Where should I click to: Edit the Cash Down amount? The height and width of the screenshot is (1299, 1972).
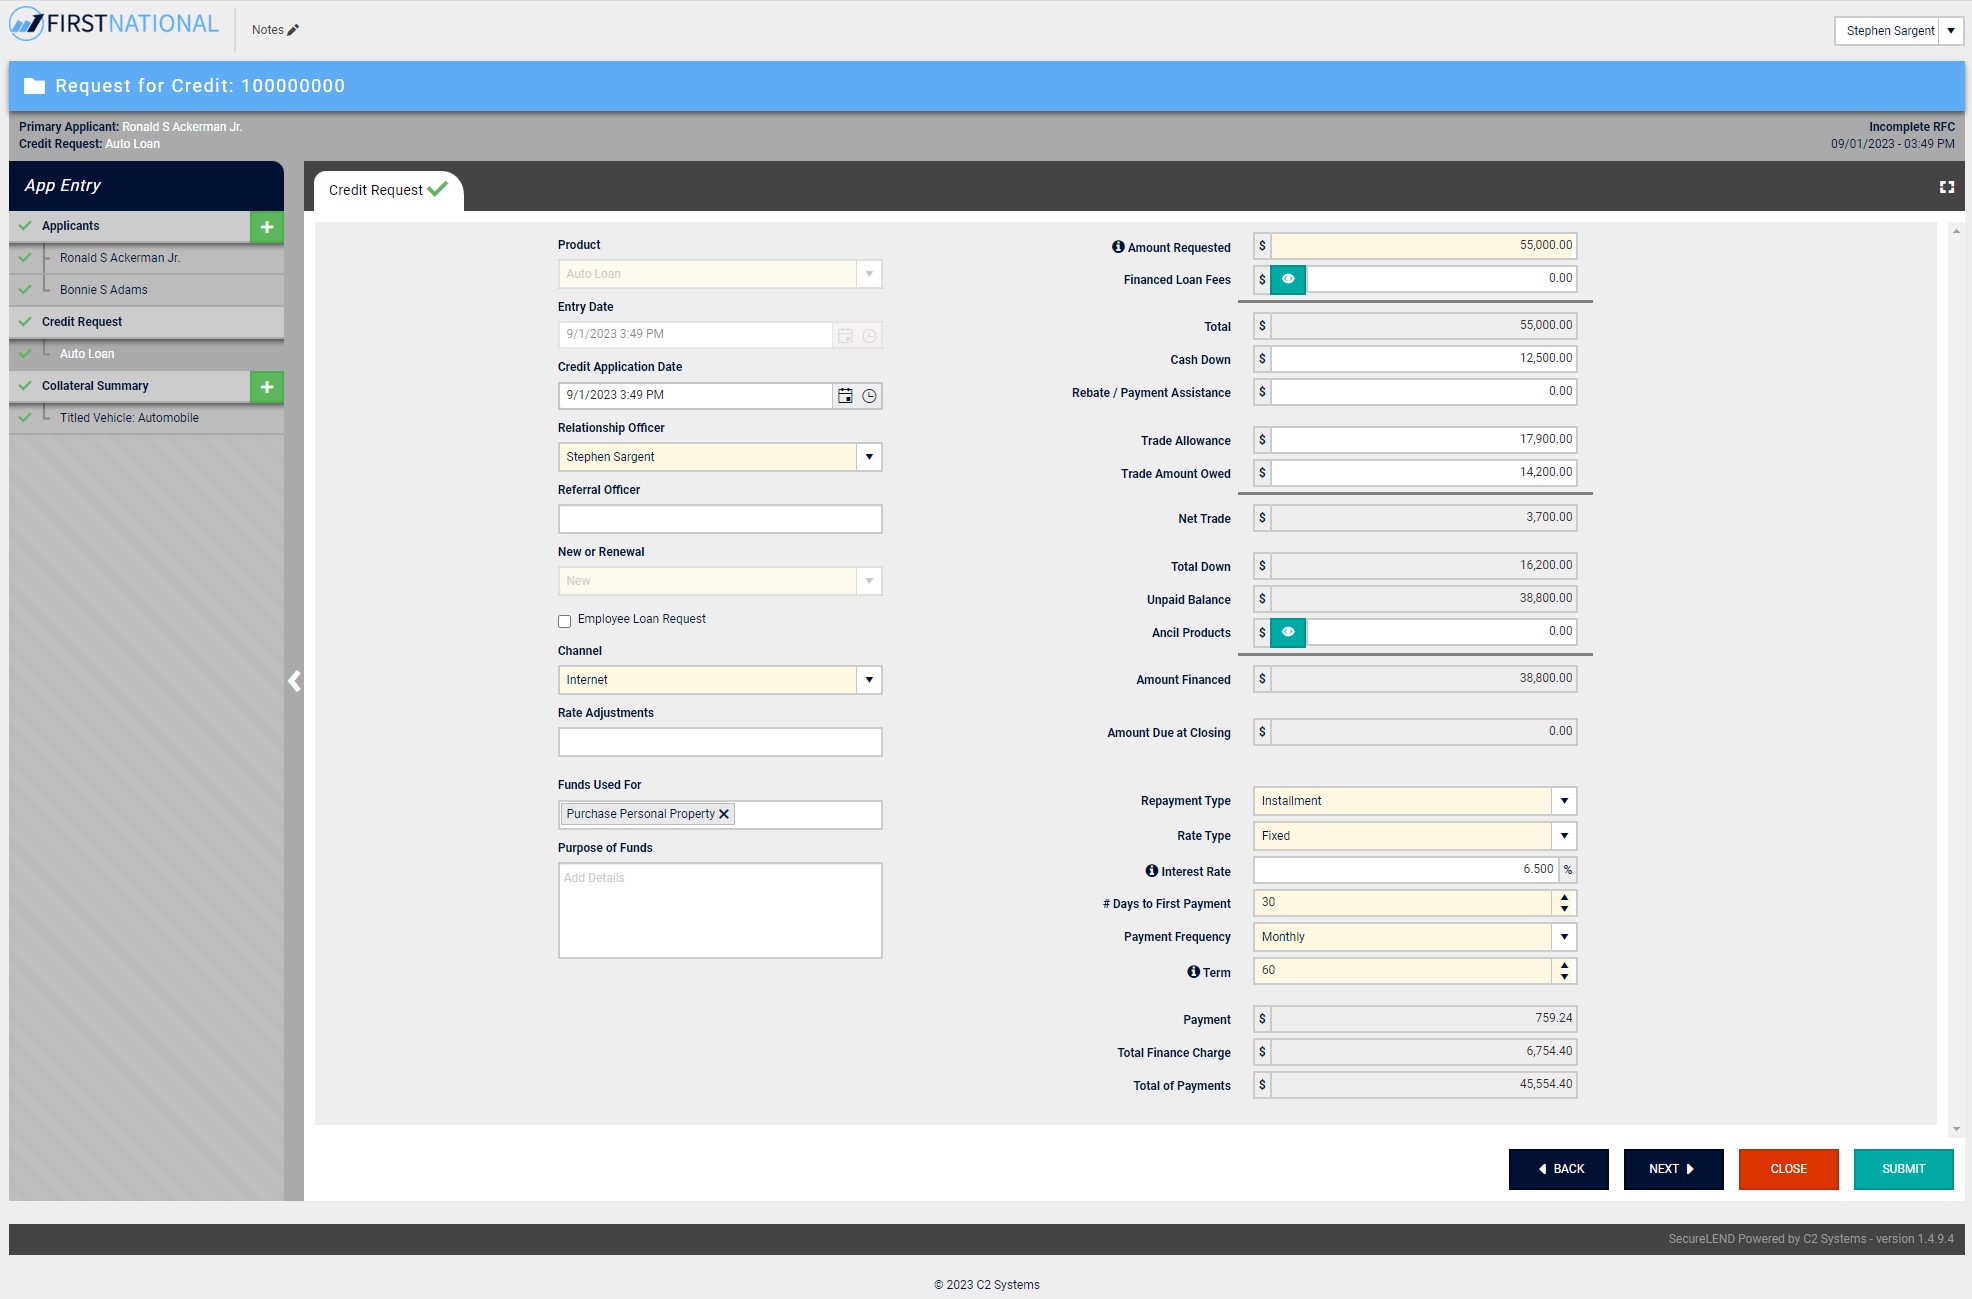[x=1424, y=359]
